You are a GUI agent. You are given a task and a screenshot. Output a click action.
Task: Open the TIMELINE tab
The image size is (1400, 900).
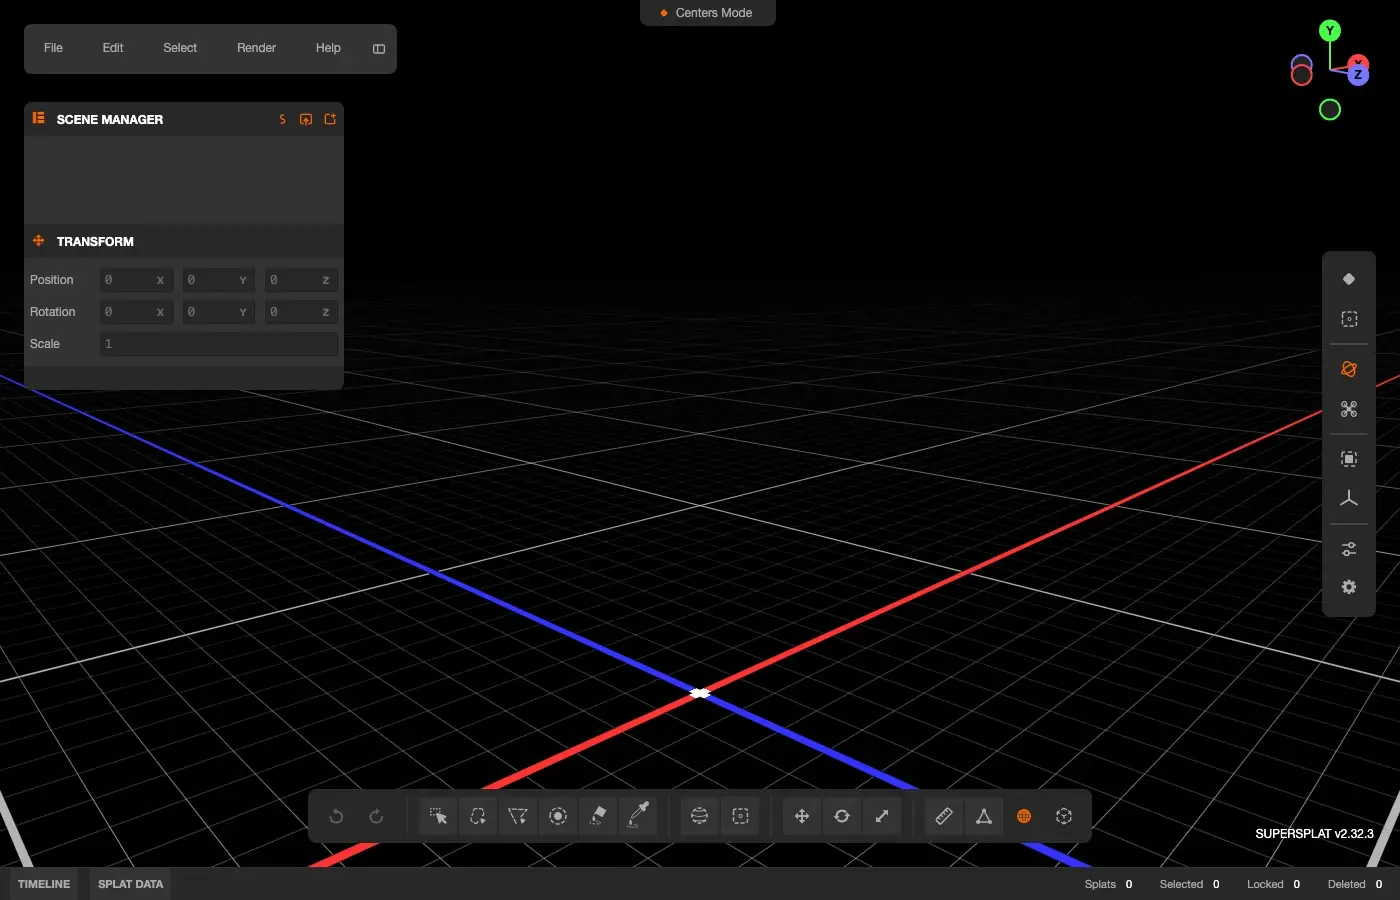point(44,884)
